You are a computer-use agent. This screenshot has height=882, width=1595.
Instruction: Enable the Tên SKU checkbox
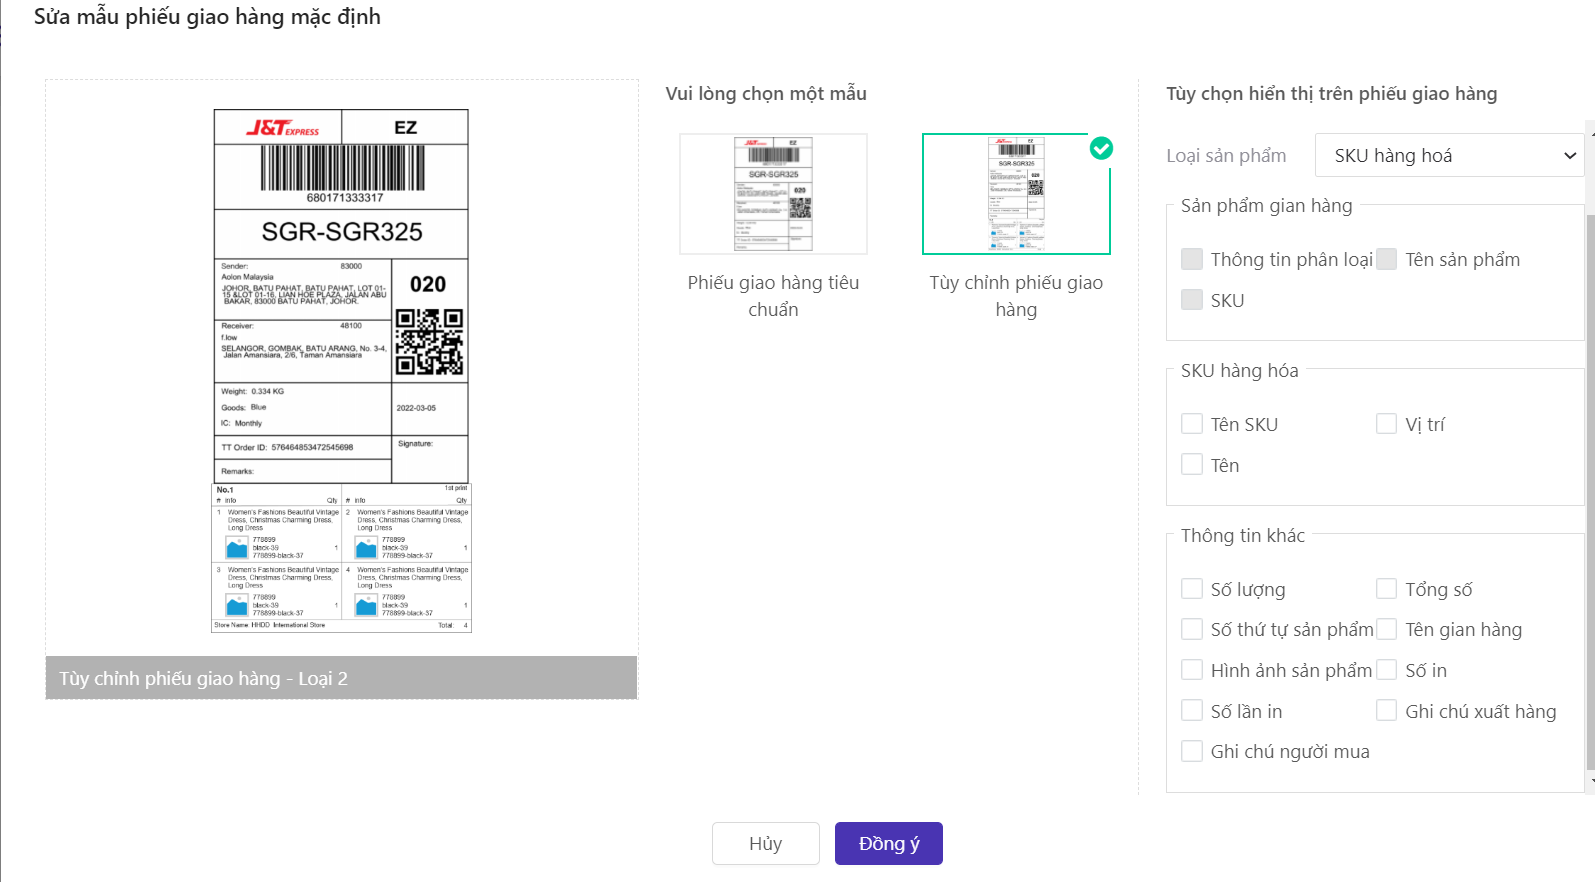(1192, 424)
